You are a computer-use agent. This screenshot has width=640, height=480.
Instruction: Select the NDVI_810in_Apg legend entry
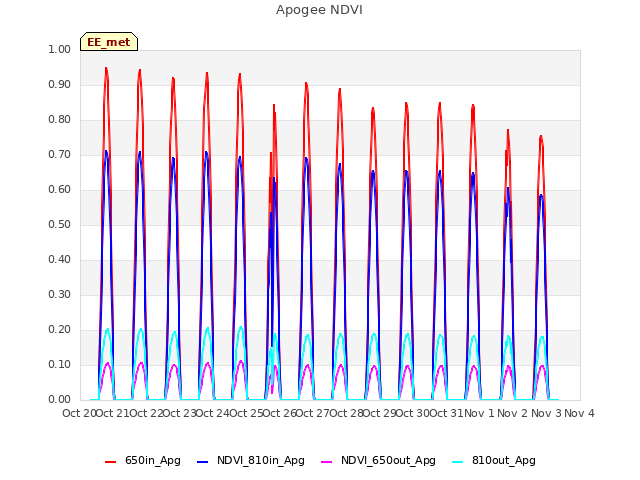click(x=251, y=461)
